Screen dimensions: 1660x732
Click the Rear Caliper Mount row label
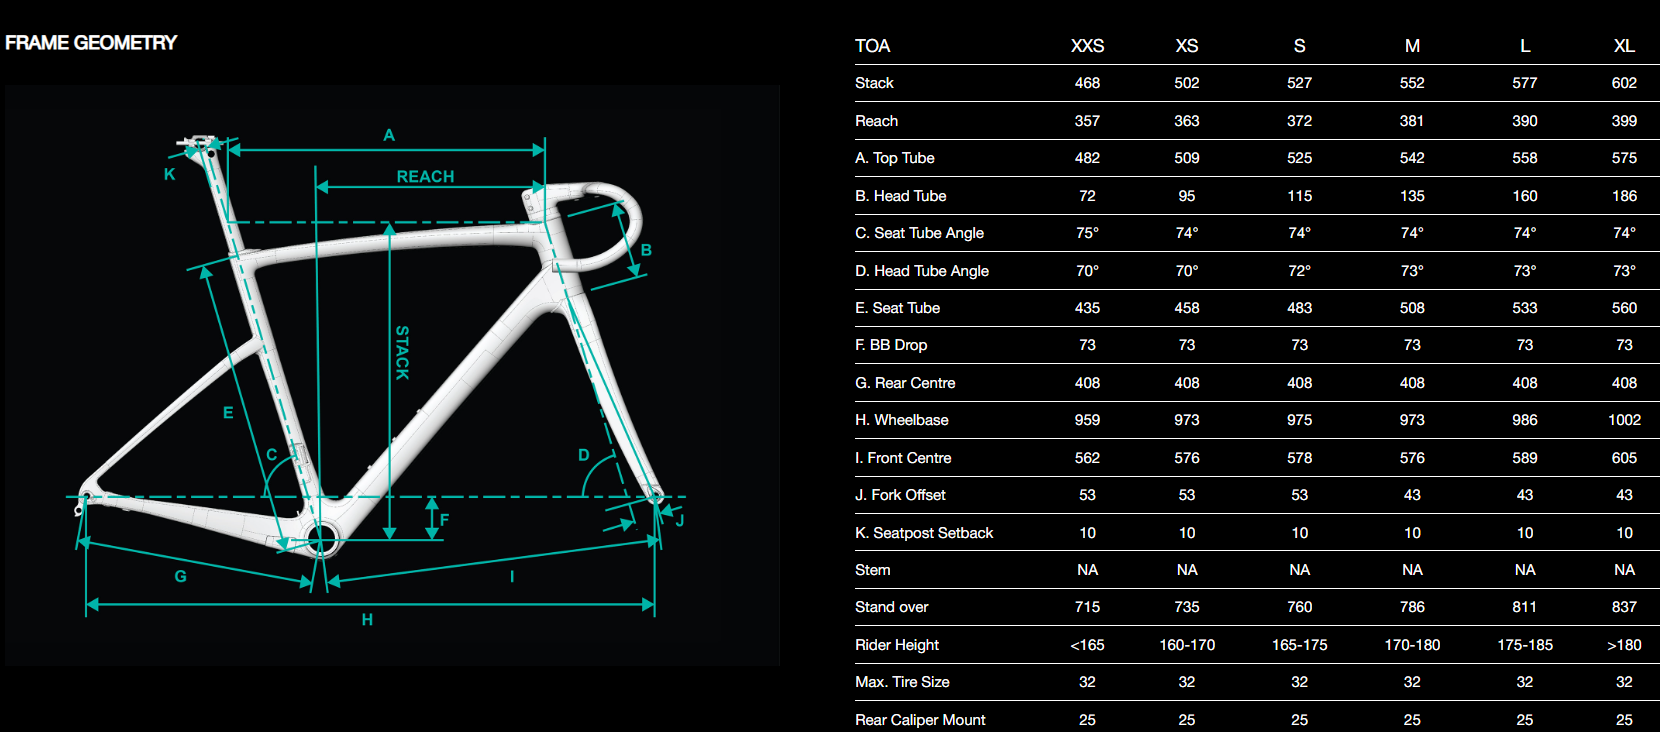pyautogui.click(x=920, y=720)
